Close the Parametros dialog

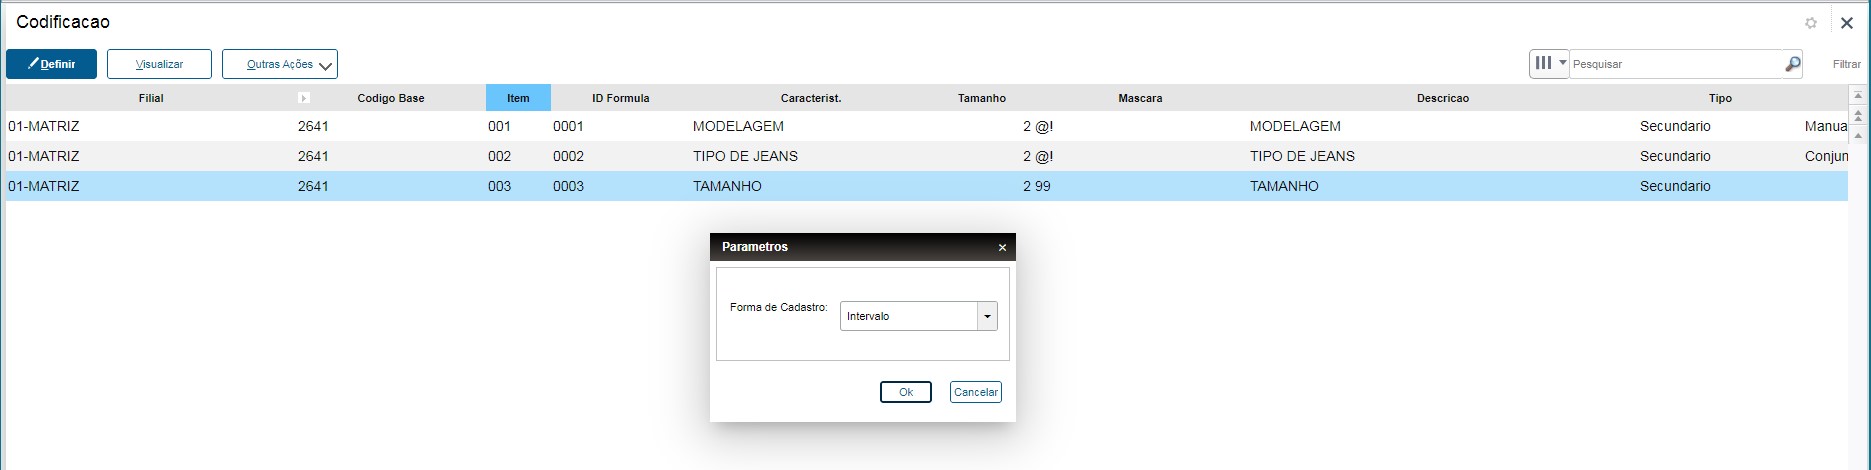(x=1002, y=247)
